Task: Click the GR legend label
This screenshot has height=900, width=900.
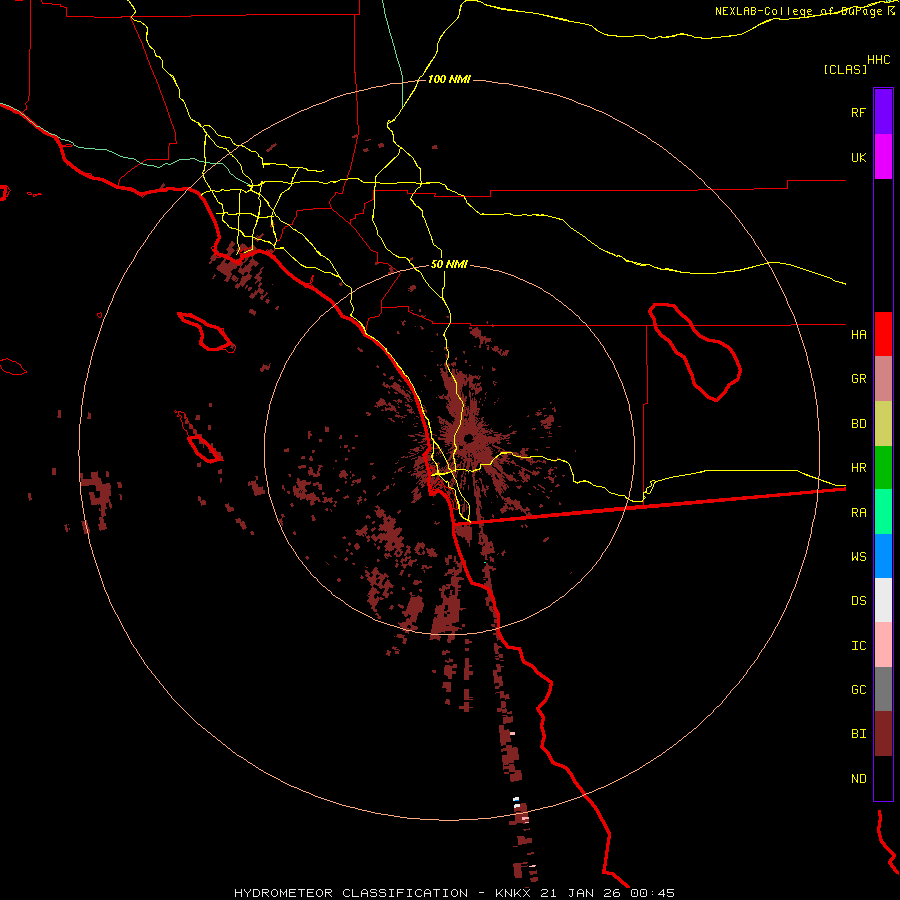Action: click(858, 379)
